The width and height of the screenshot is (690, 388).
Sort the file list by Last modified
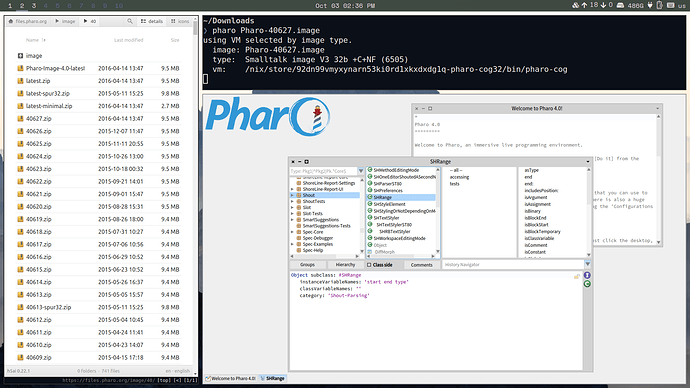(128, 40)
